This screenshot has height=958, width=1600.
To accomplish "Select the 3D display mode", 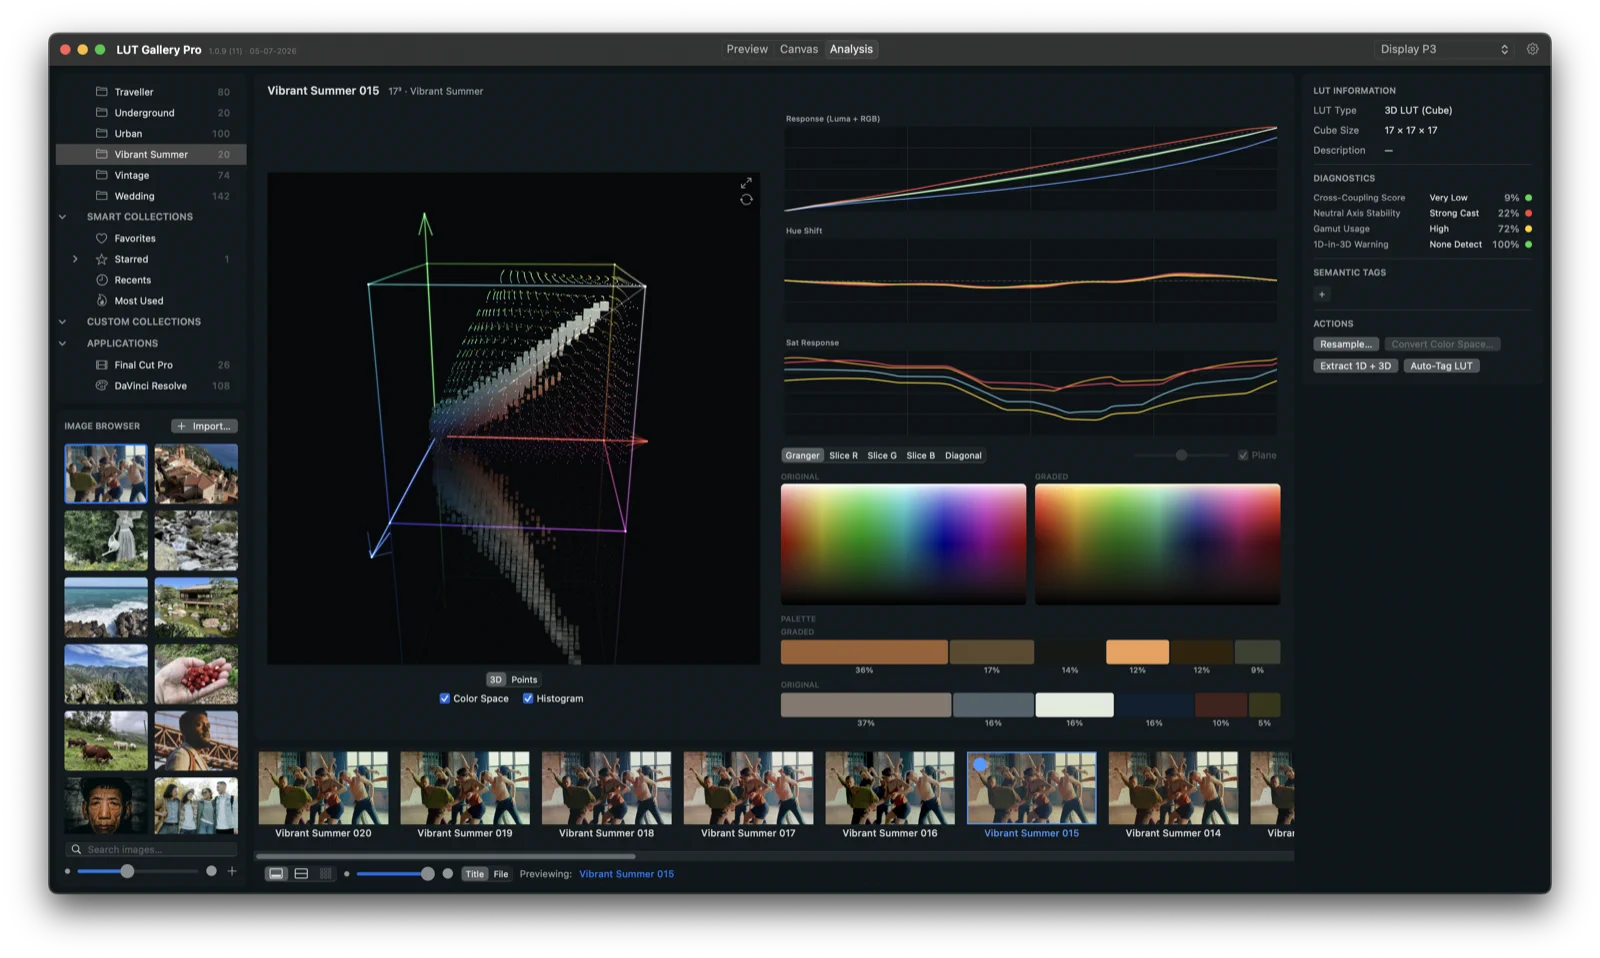I will 496,679.
